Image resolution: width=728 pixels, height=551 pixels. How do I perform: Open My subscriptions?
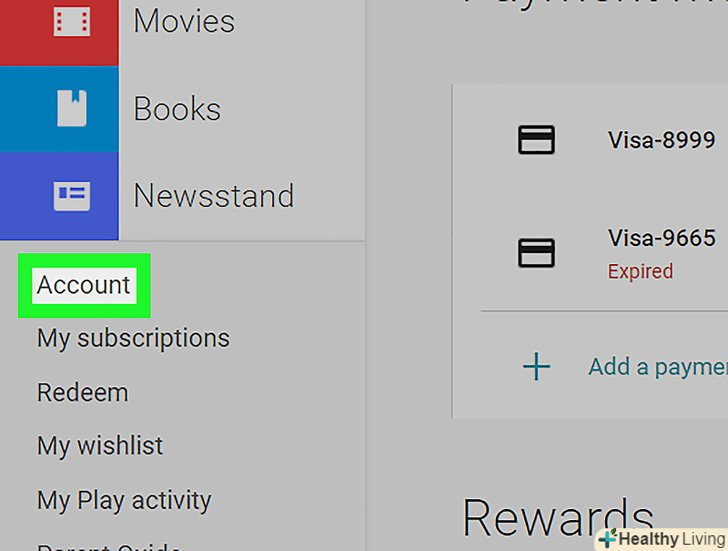[133, 338]
